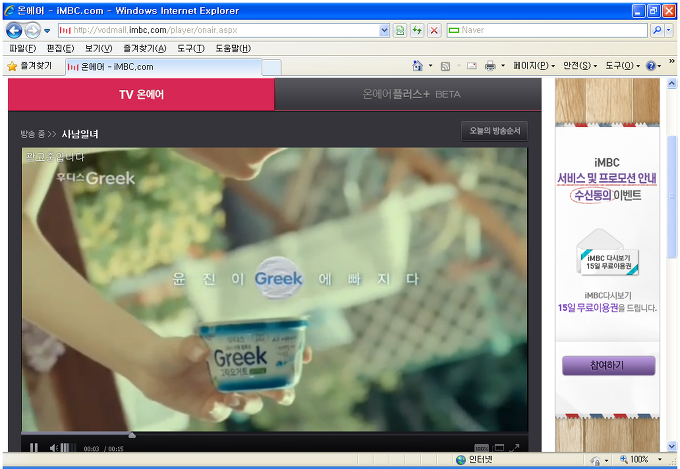Click the iMBC 다시보기 envelope coupon image
This screenshot has height=469, width=680.
coord(607,252)
